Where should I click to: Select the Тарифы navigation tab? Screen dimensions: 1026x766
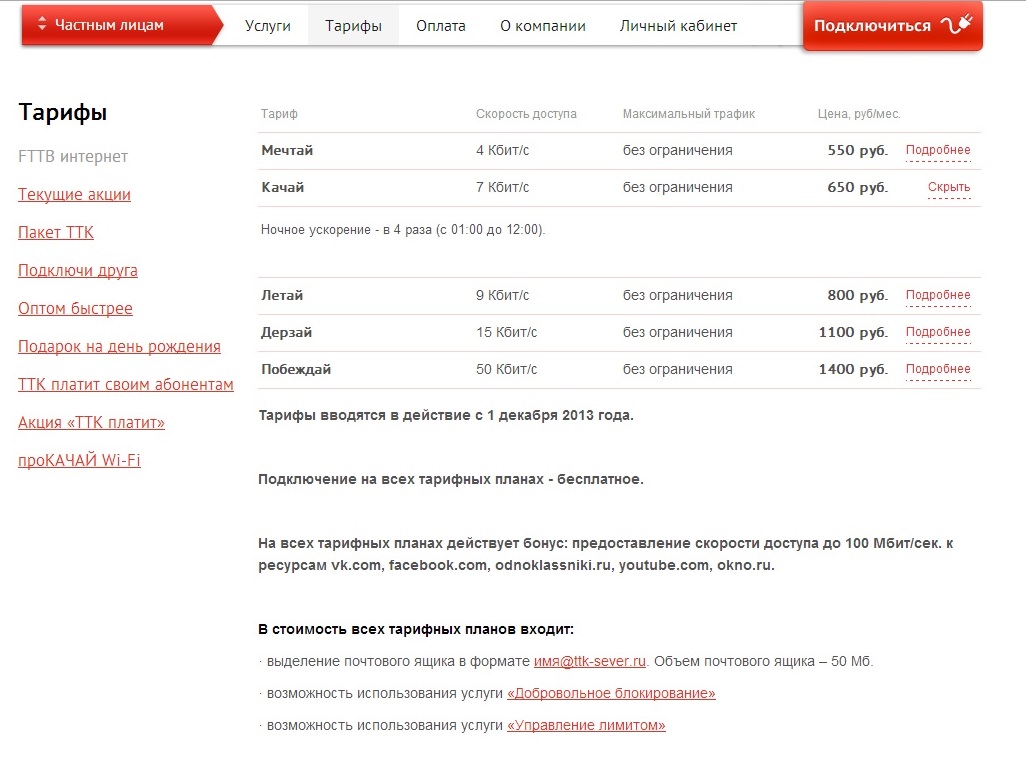click(353, 26)
